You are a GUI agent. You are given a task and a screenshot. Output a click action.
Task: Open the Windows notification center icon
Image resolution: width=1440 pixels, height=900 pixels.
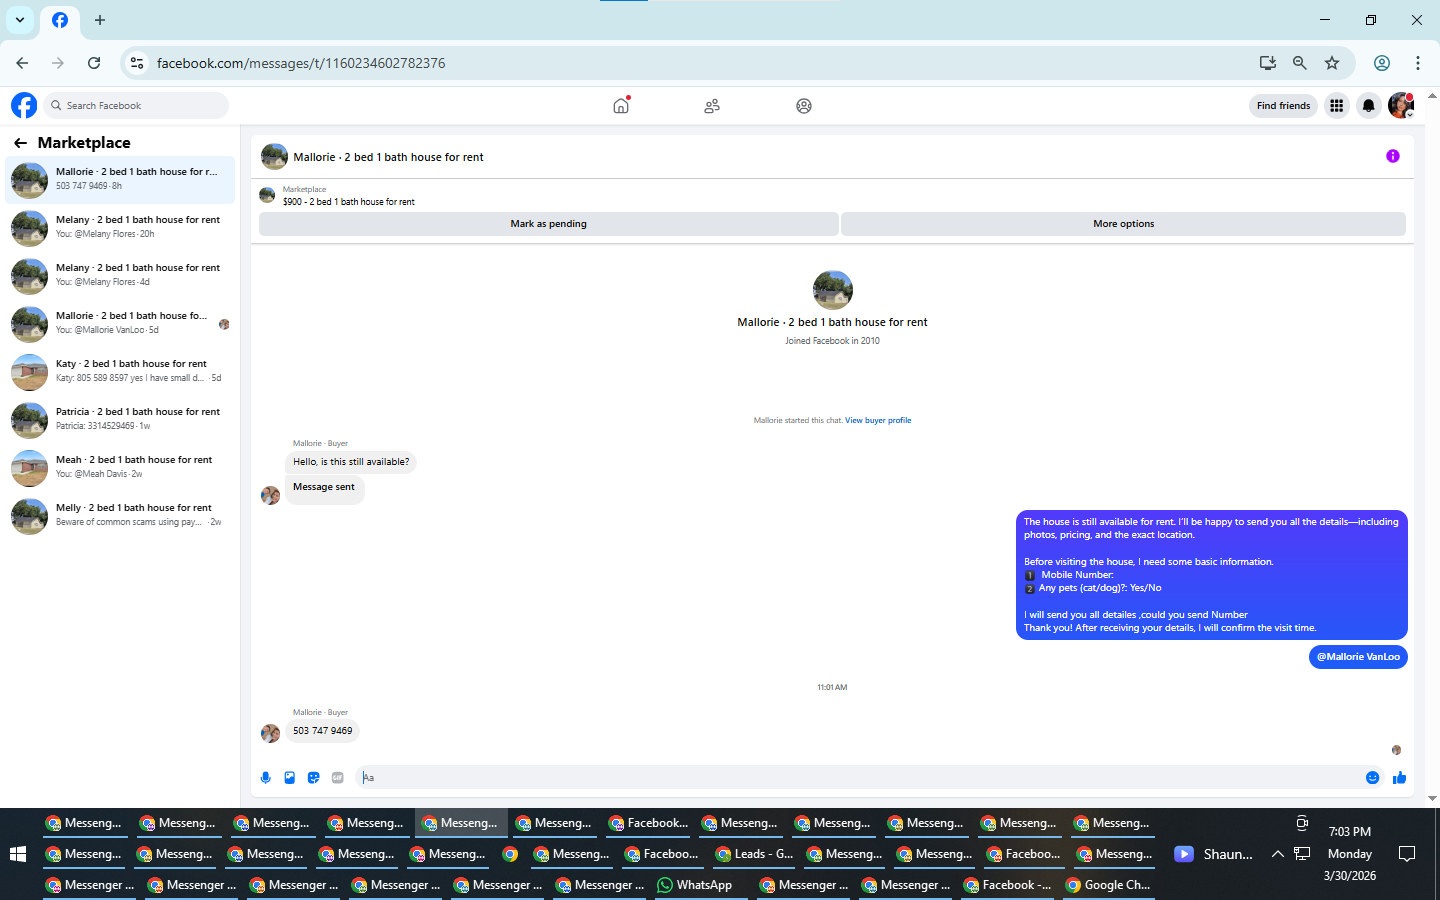(1407, 854)
